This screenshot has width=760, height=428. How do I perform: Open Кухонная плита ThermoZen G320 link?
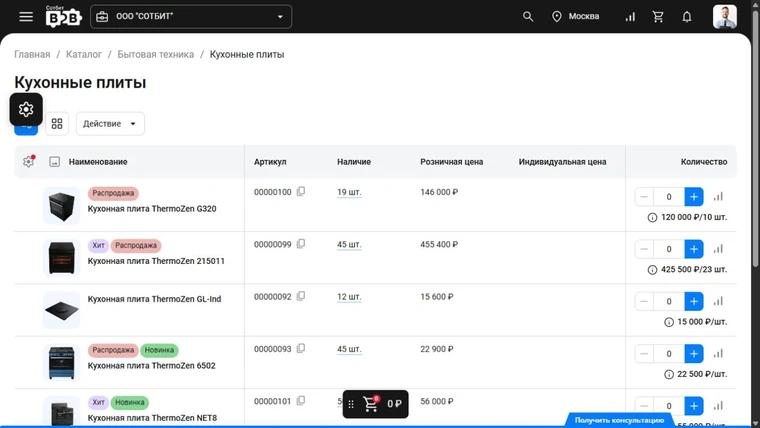tap(152, 209)
